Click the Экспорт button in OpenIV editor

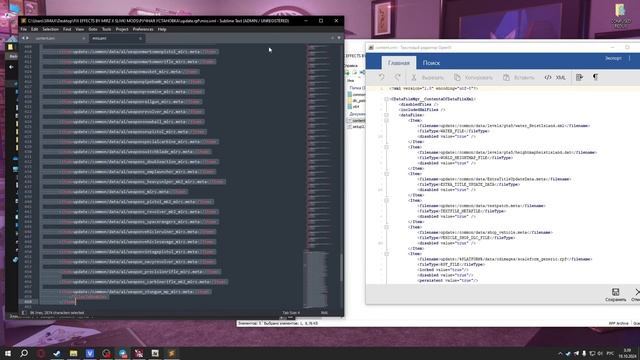pos(613,58)
